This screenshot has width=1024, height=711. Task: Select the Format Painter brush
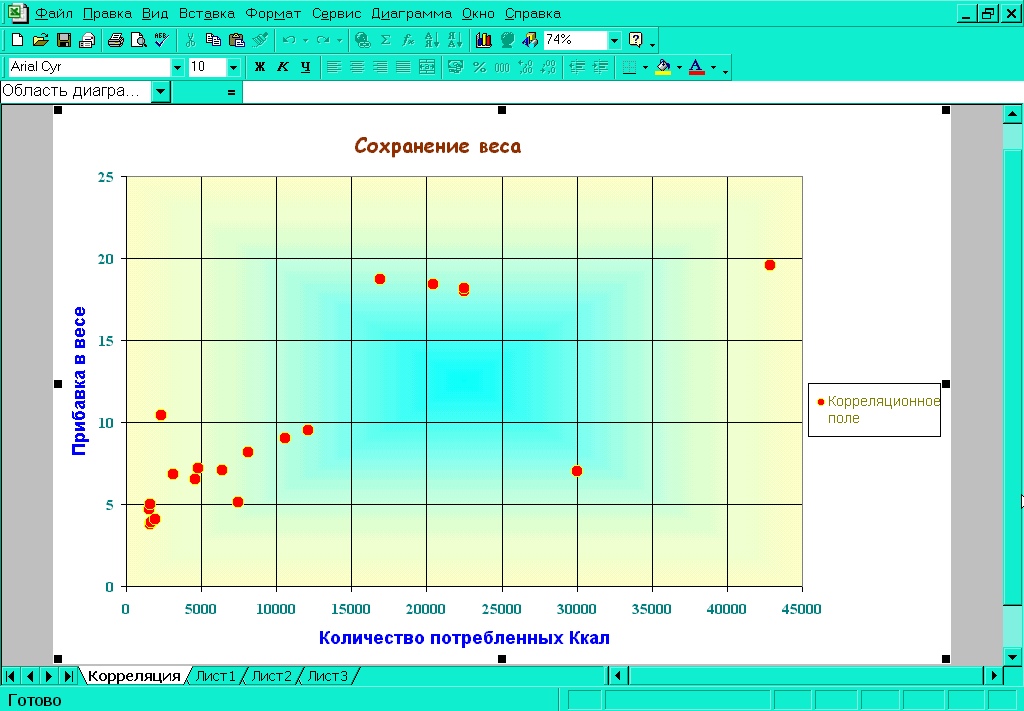(260, 40)
